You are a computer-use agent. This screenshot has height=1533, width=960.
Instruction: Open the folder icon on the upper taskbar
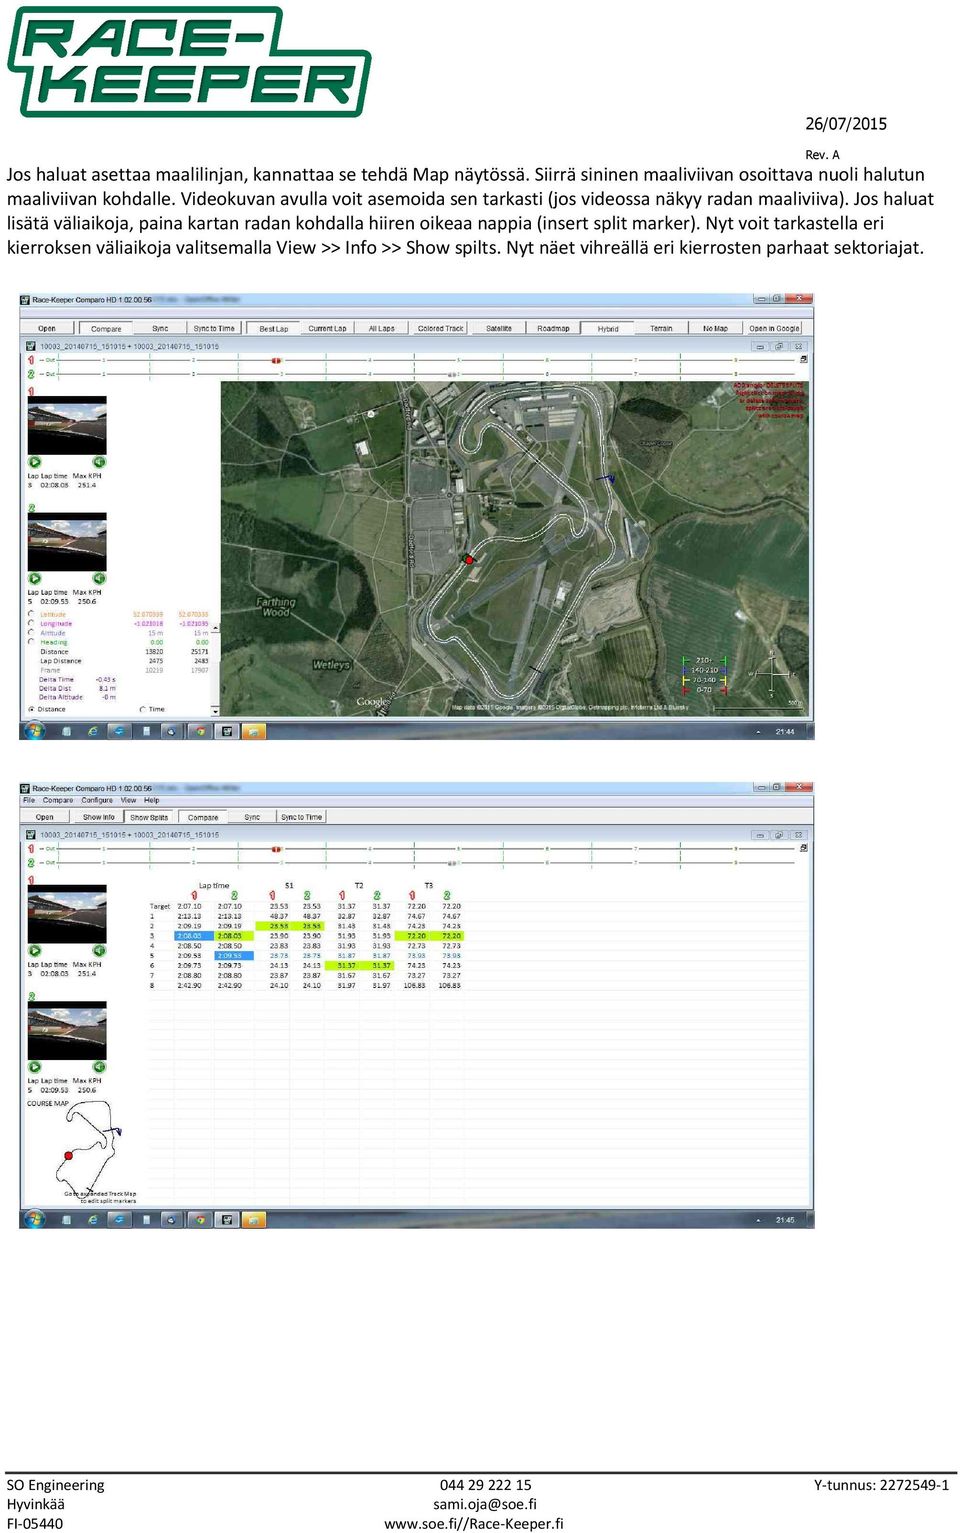coord(254,731)
